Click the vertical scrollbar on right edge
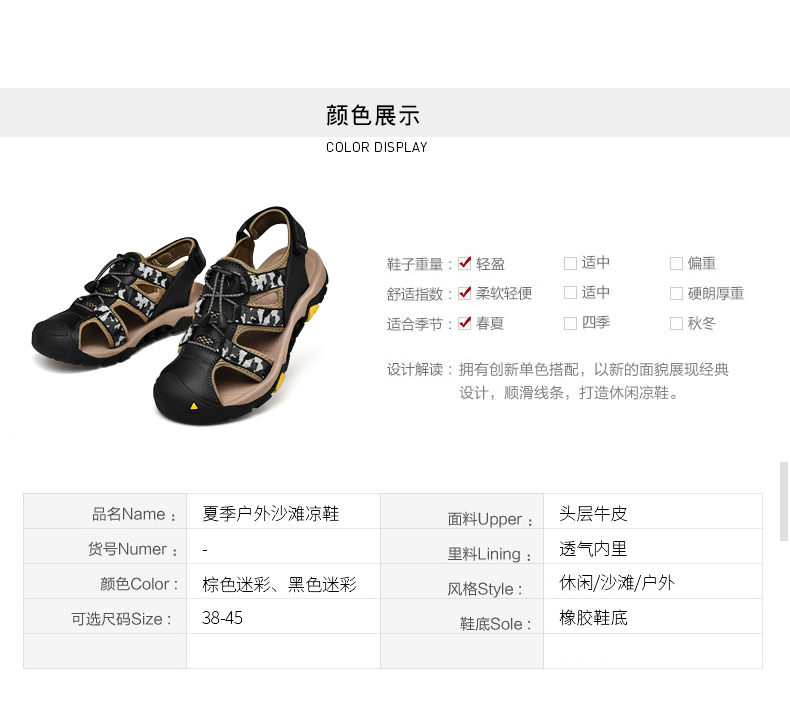The width and height of the screenshot is (790, 708). (783, 500)
